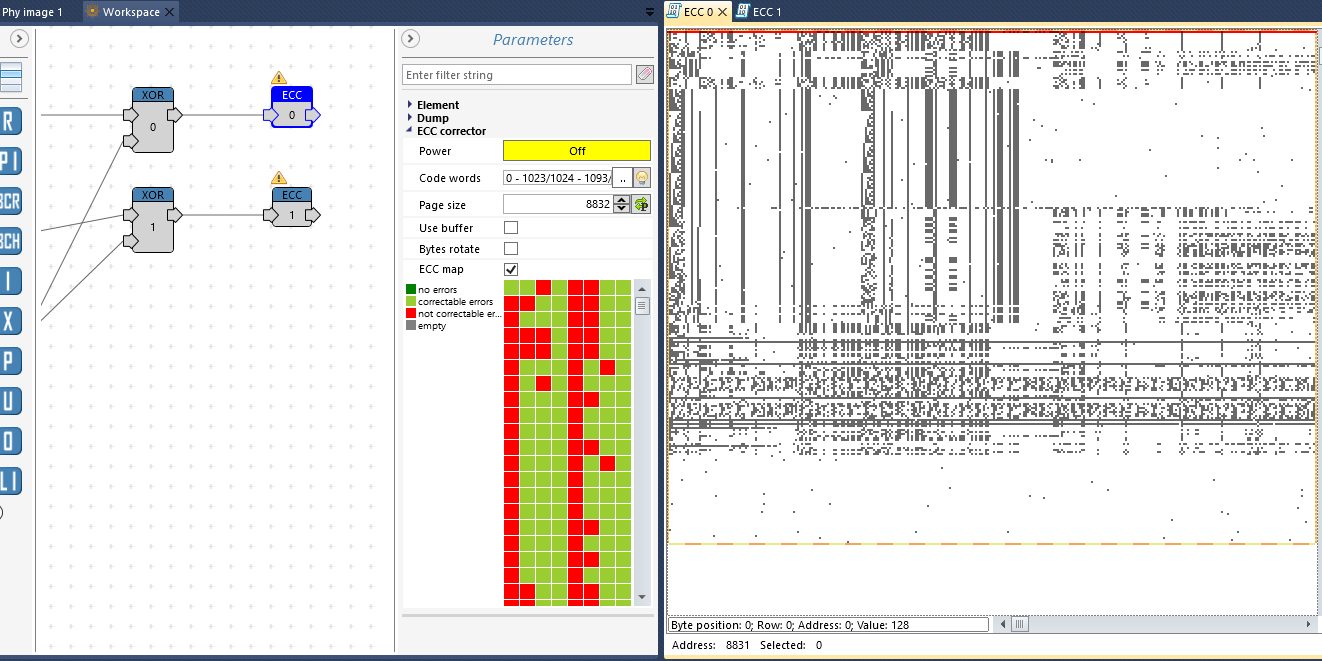1322x661 pixels.
Task: Clear the filter with the eraser icon
Action: pyautogui.click(x=644, y=75)
